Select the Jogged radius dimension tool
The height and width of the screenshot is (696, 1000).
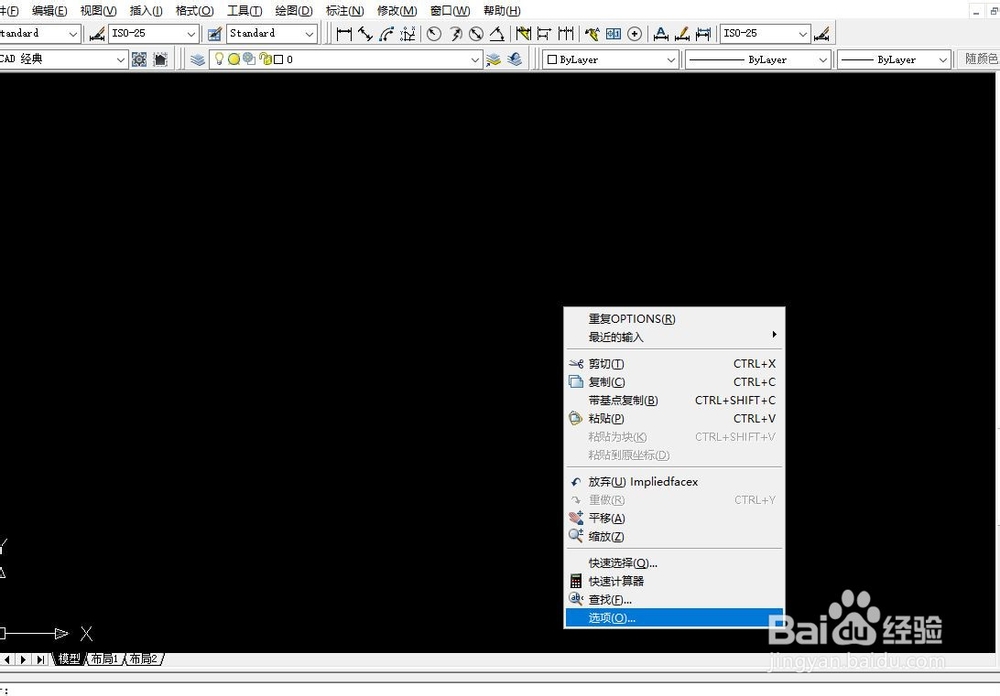coord(455,33)
